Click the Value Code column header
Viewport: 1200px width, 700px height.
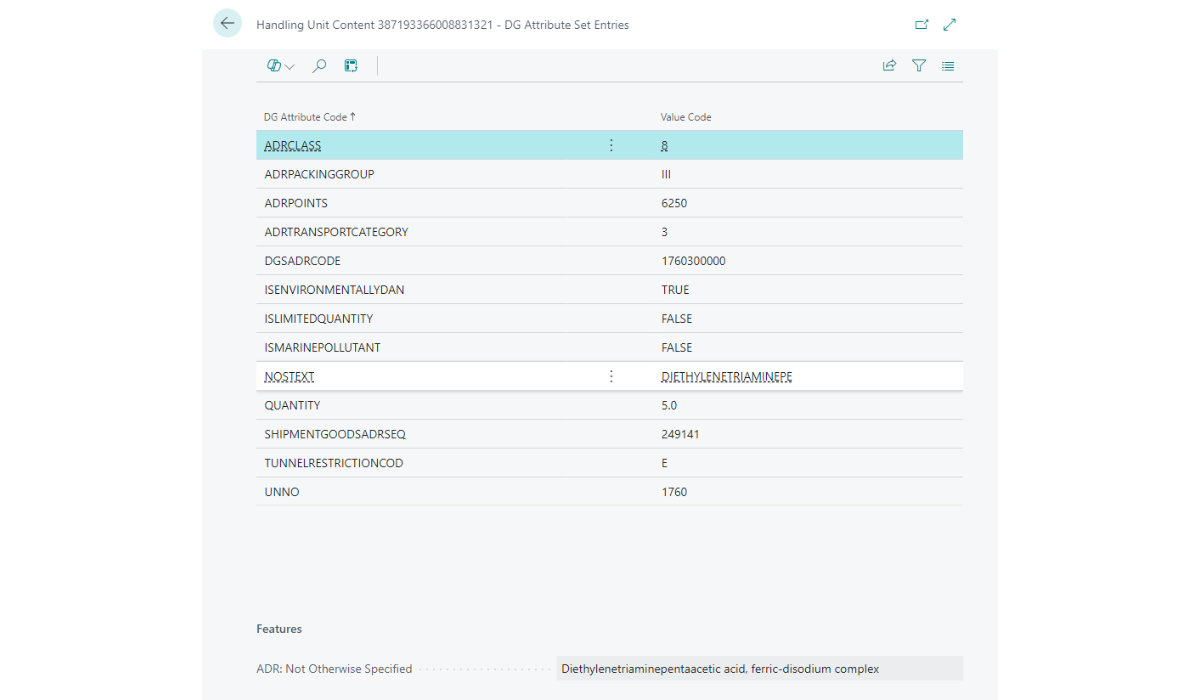click(686, 117)
